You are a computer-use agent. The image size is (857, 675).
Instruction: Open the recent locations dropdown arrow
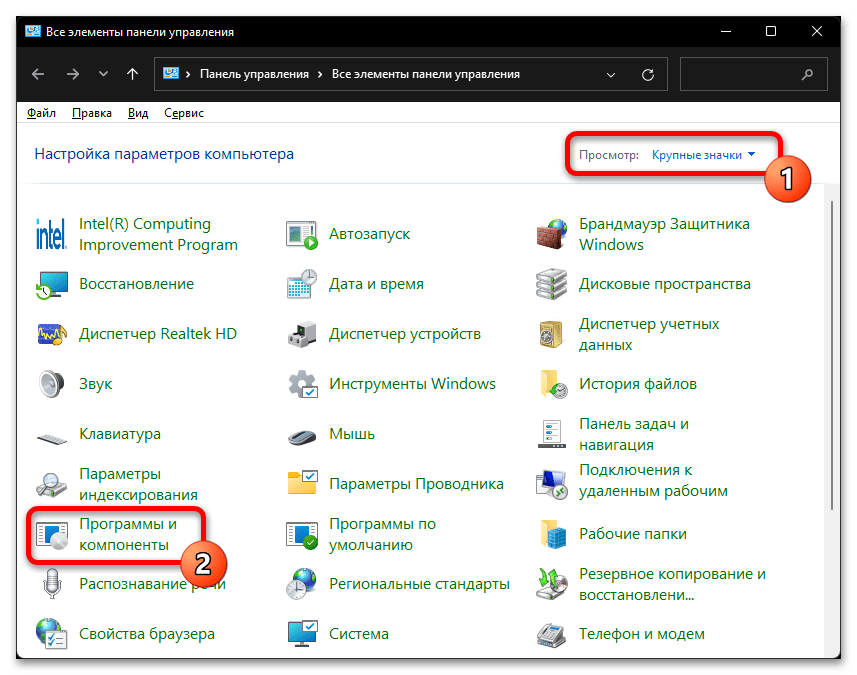(103, 74)
